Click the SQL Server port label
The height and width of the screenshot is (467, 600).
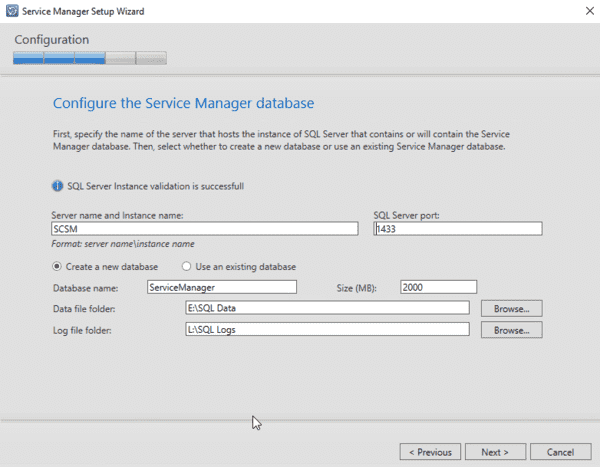click(406, 216)
